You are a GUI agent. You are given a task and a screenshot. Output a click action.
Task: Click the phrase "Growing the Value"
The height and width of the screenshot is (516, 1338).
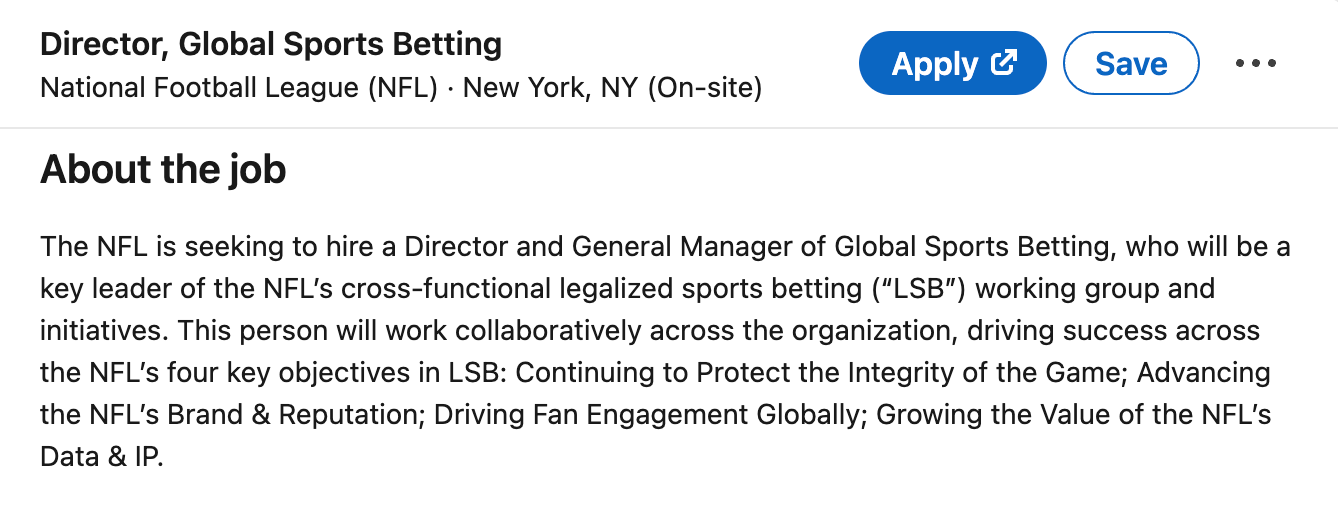click(990, 415)
